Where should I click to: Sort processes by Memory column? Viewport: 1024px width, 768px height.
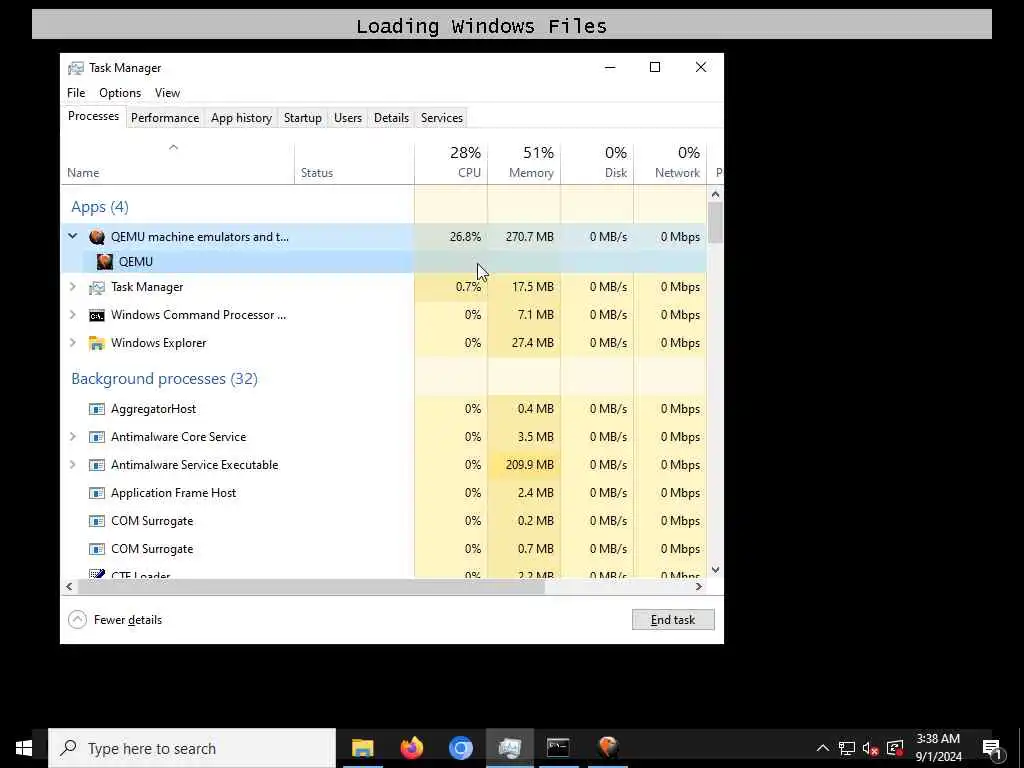click(x=524, y=162)
